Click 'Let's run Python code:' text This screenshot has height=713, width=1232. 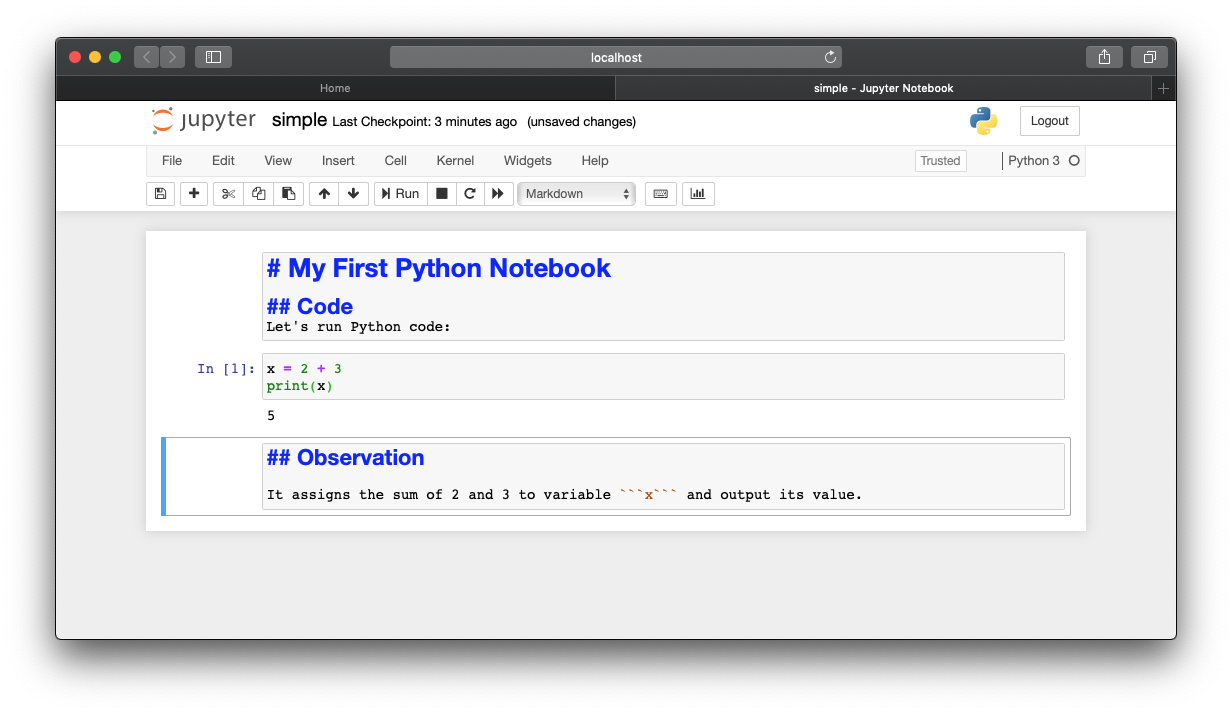[x=359, y=327]
